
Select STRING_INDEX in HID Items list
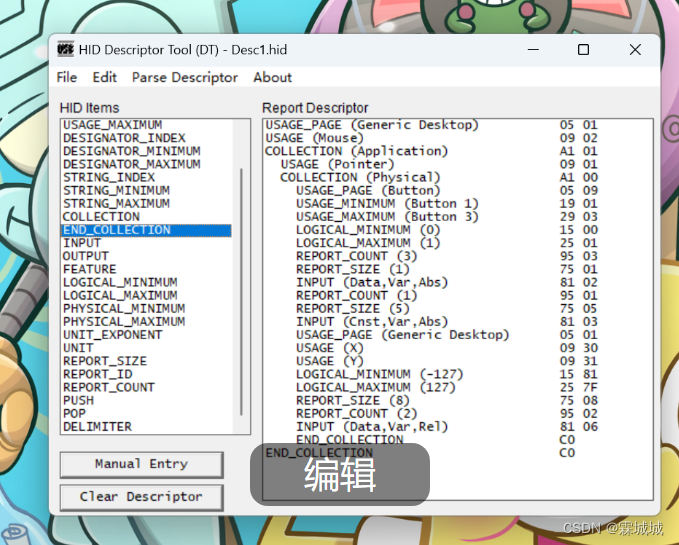(x=146, y=177)
